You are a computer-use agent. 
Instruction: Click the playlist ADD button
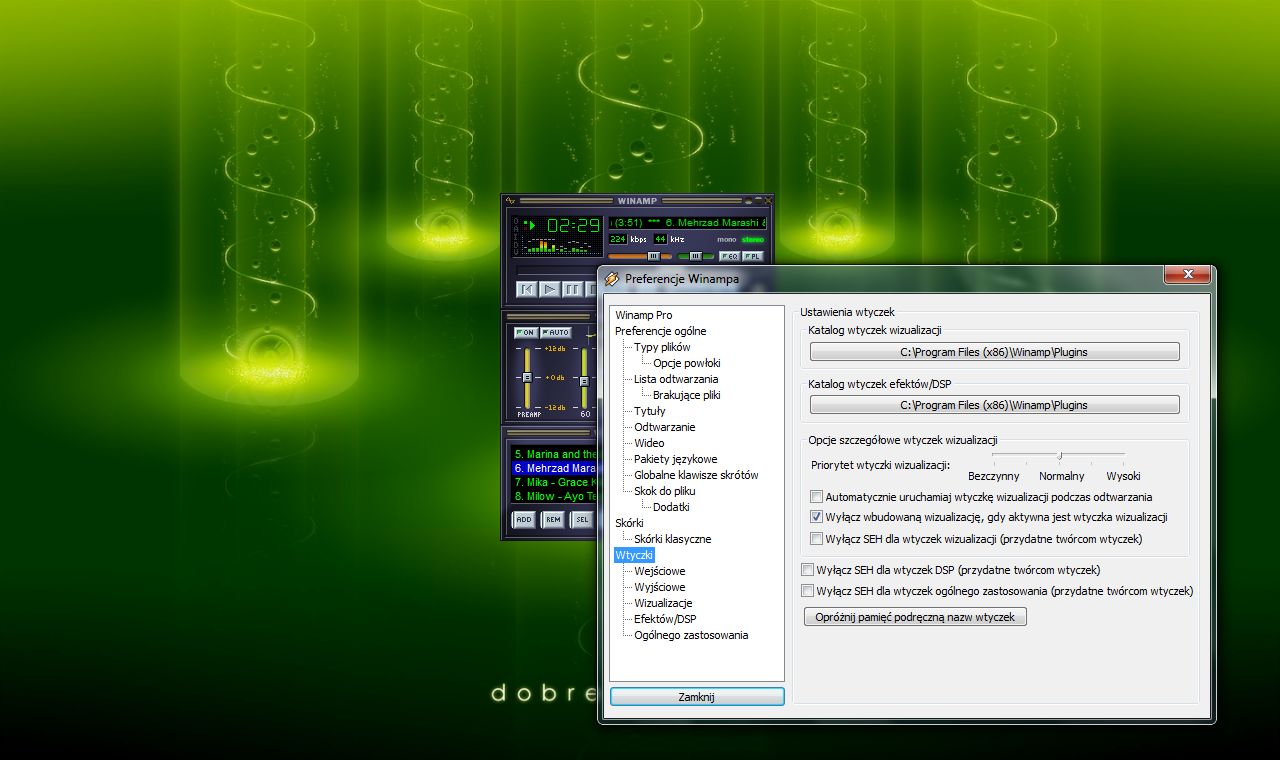coord(524,519)
